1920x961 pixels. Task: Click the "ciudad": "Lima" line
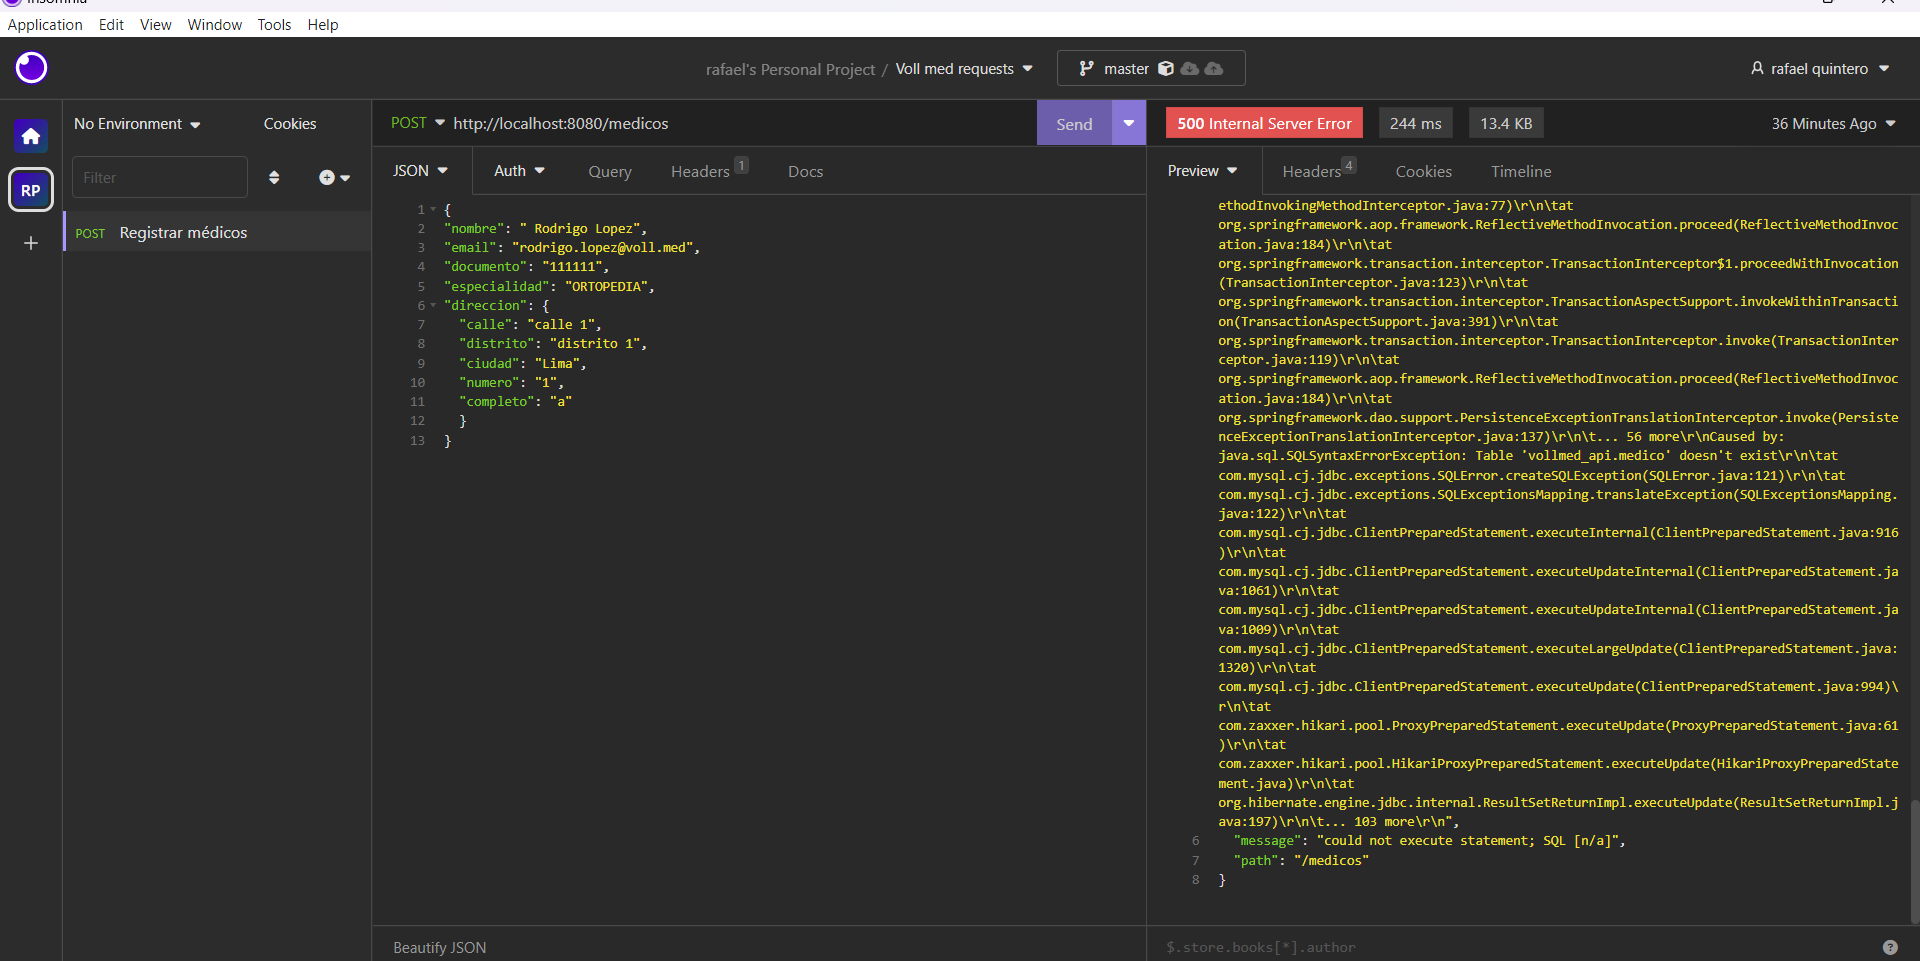click(523, 364)
